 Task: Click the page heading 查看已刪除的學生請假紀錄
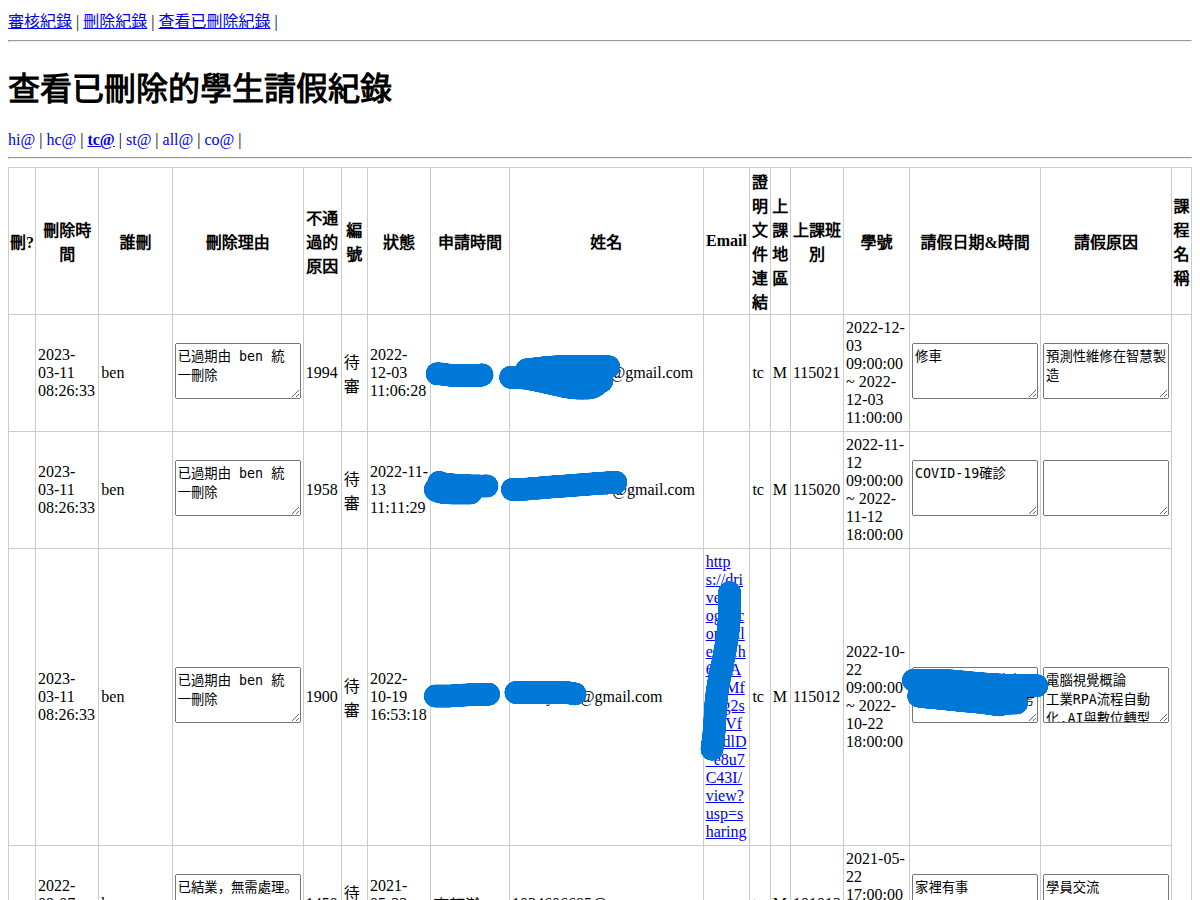[200, 89]
